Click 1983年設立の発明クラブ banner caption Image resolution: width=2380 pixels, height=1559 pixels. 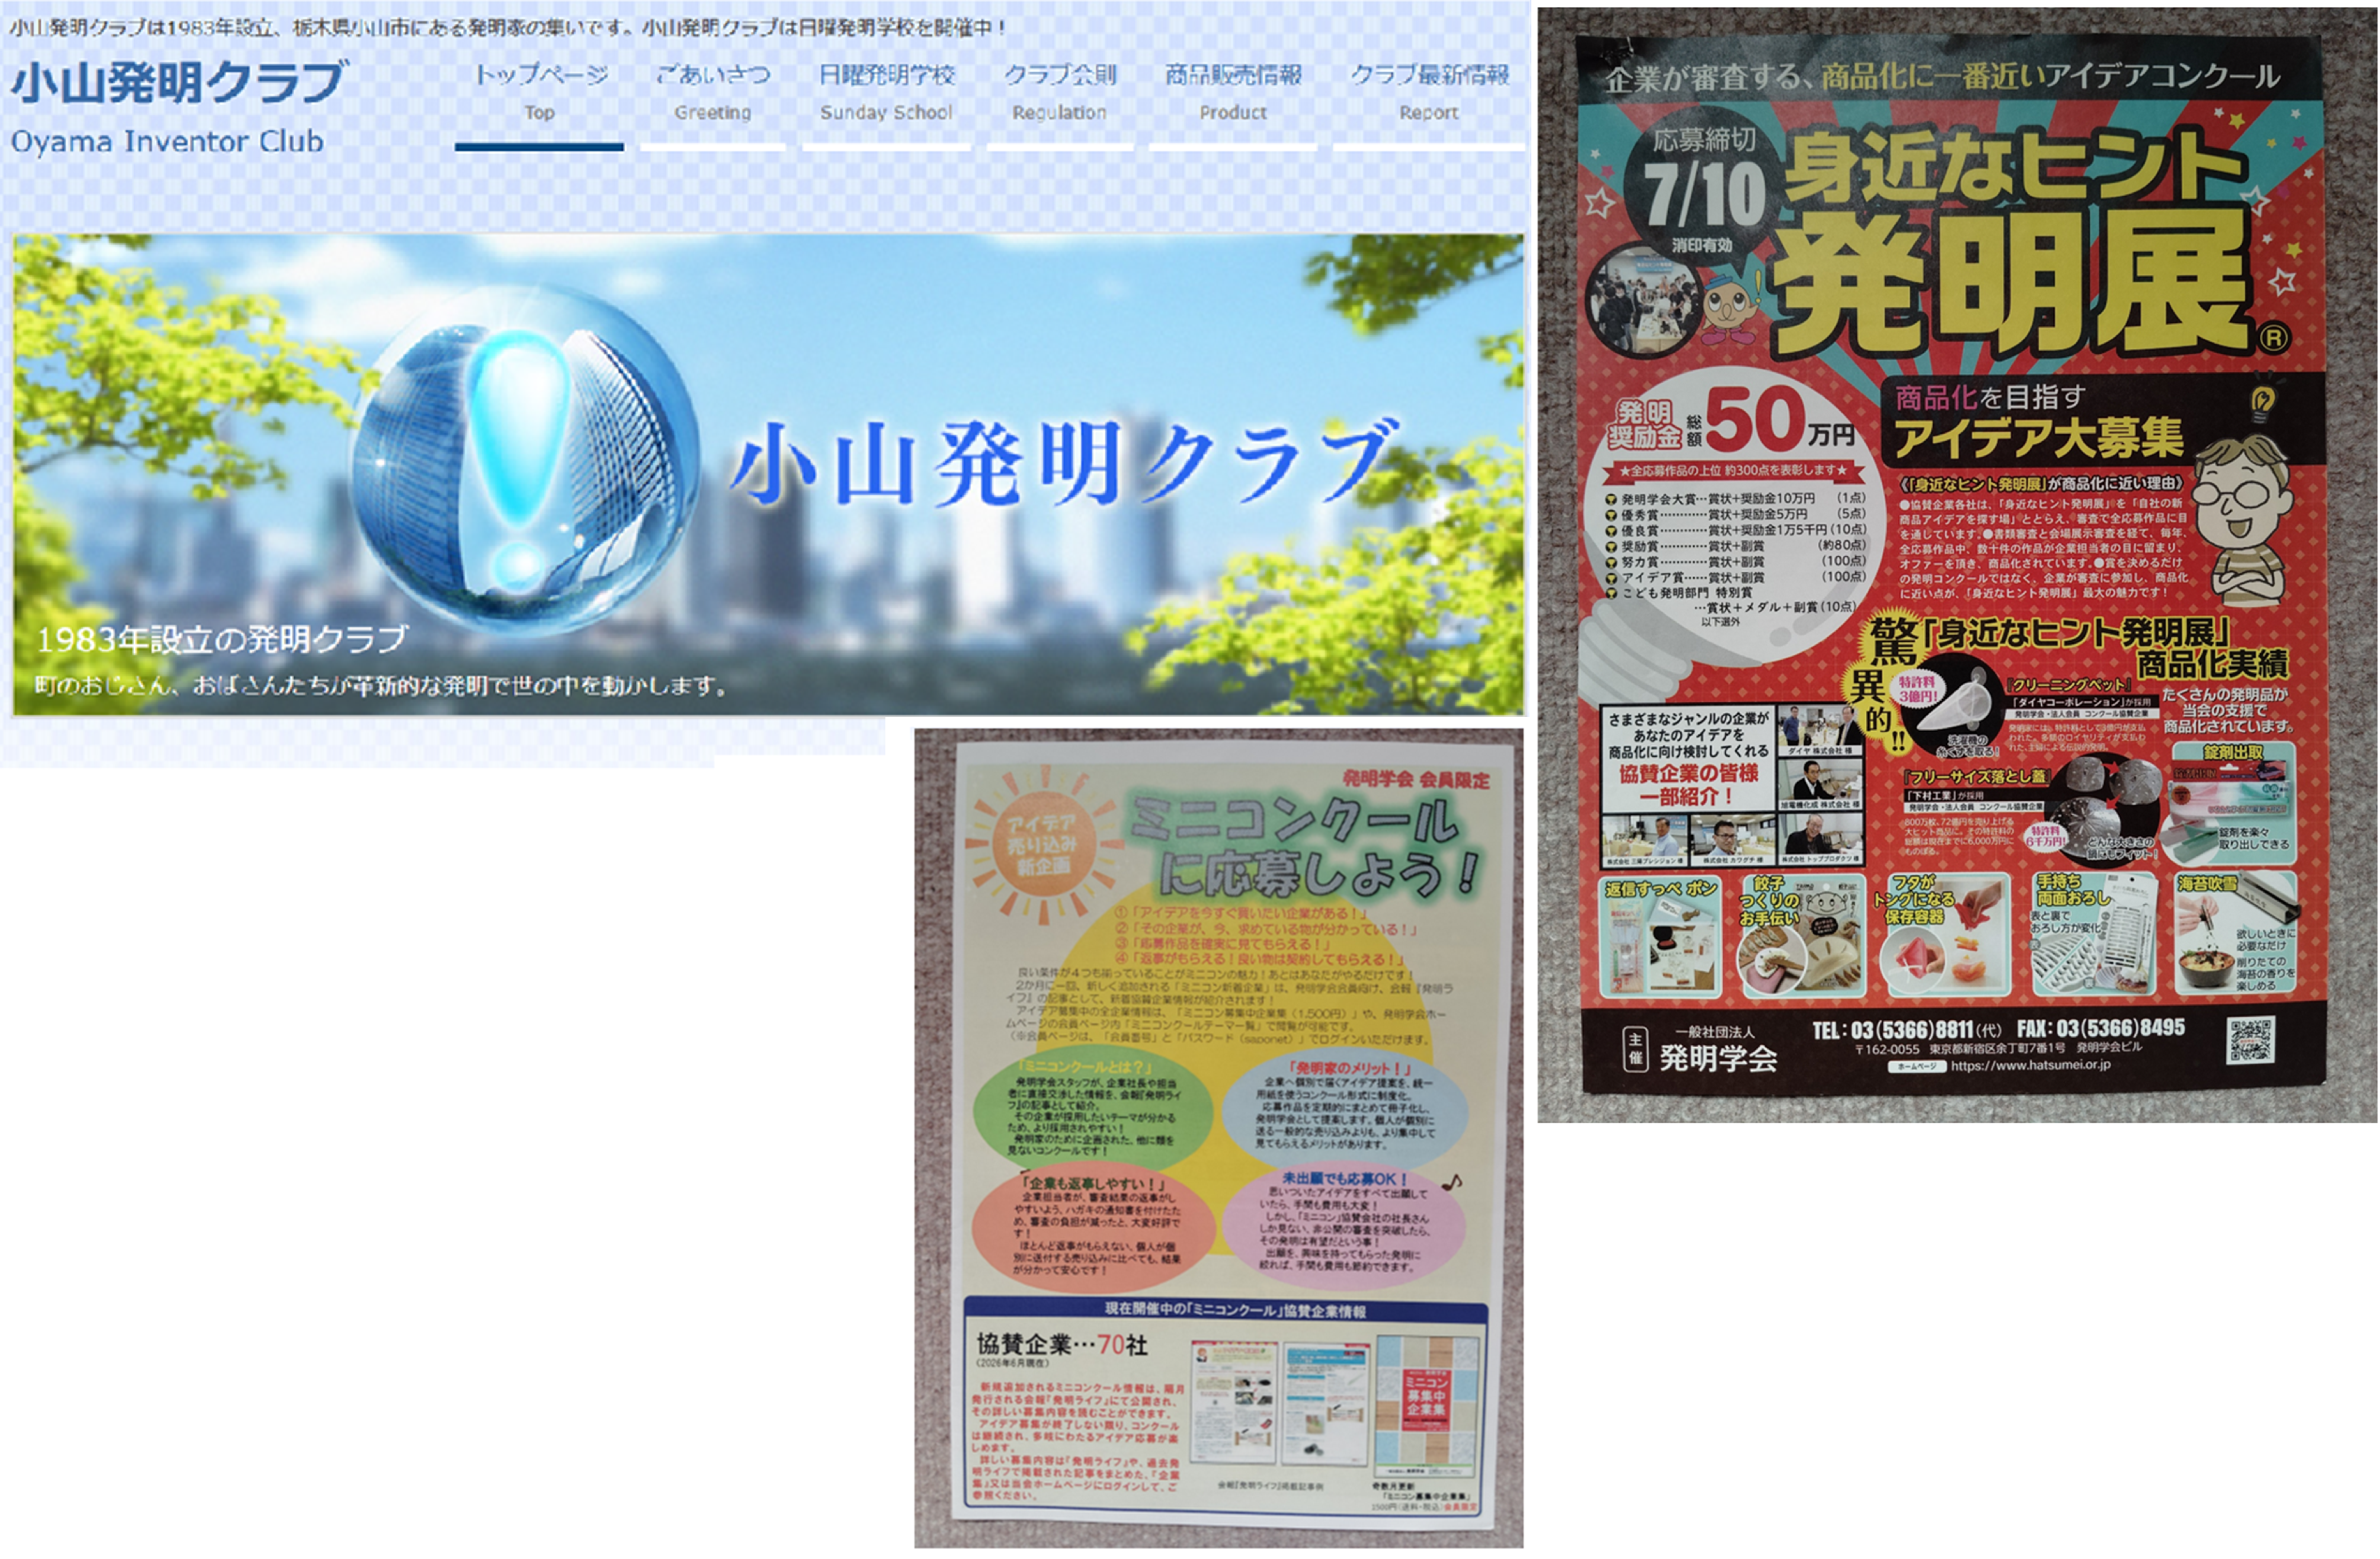click(222, 640)
